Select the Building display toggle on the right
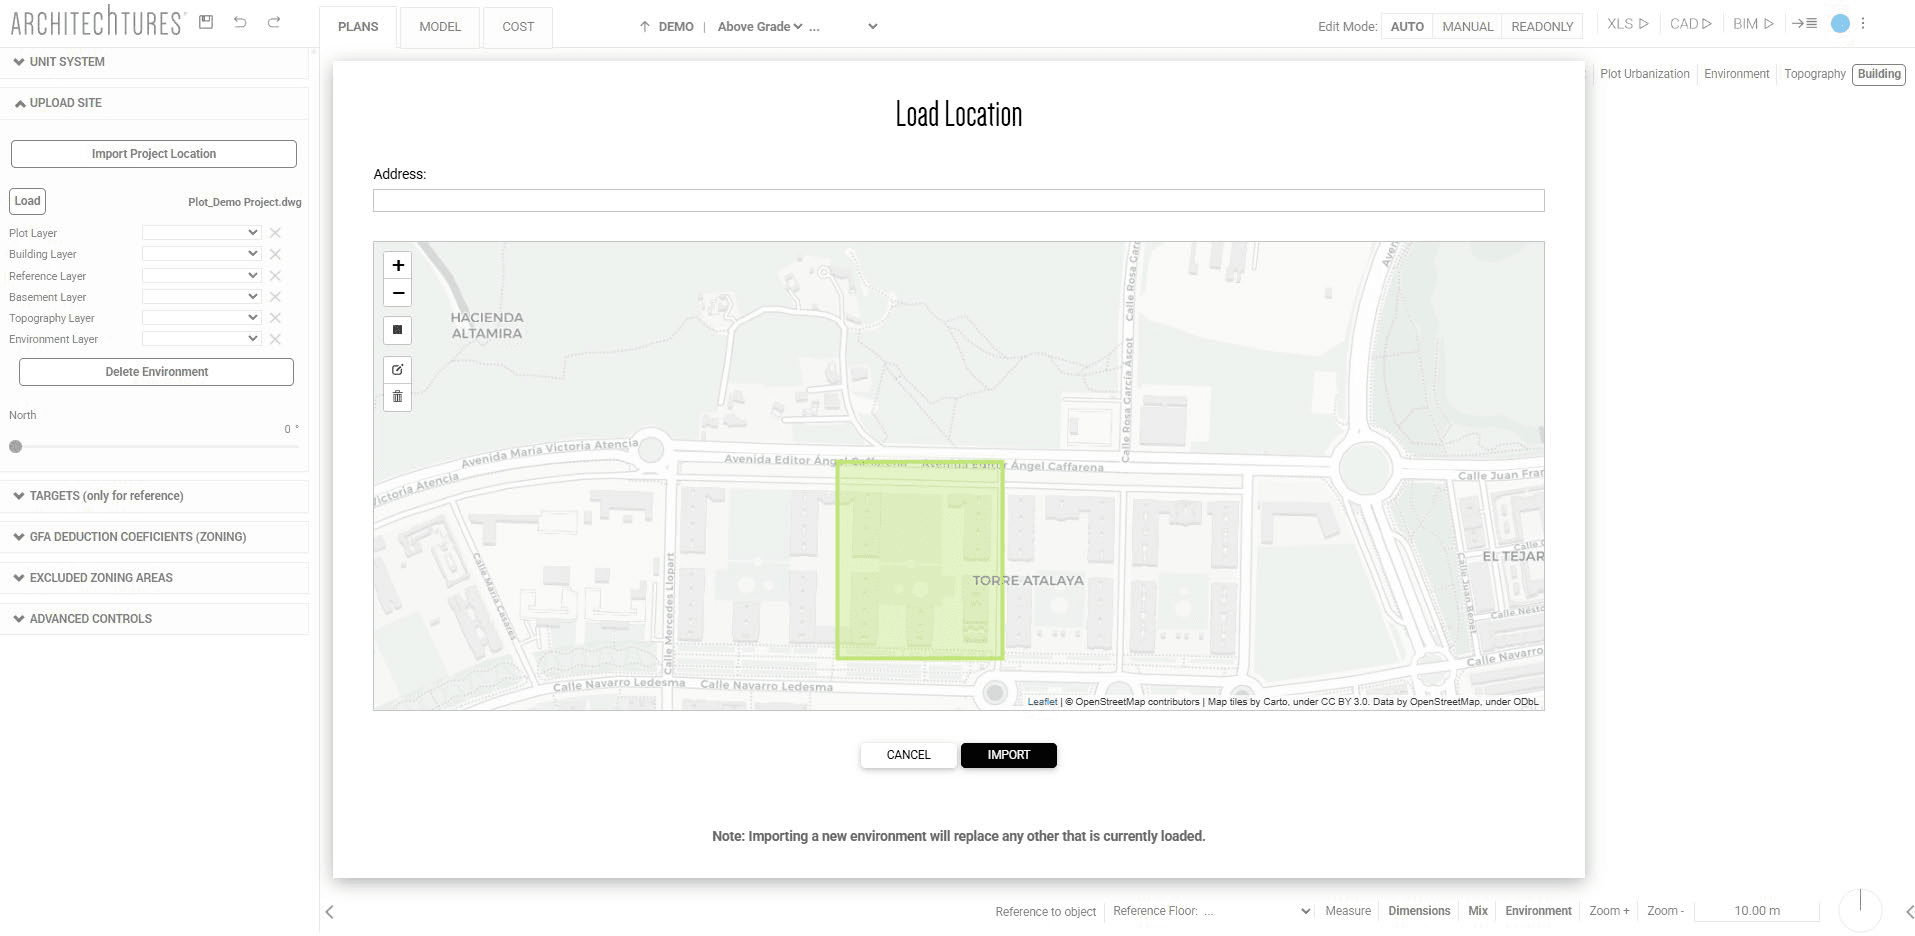This screenshot has height=936, width=1915. (1878, 73)
